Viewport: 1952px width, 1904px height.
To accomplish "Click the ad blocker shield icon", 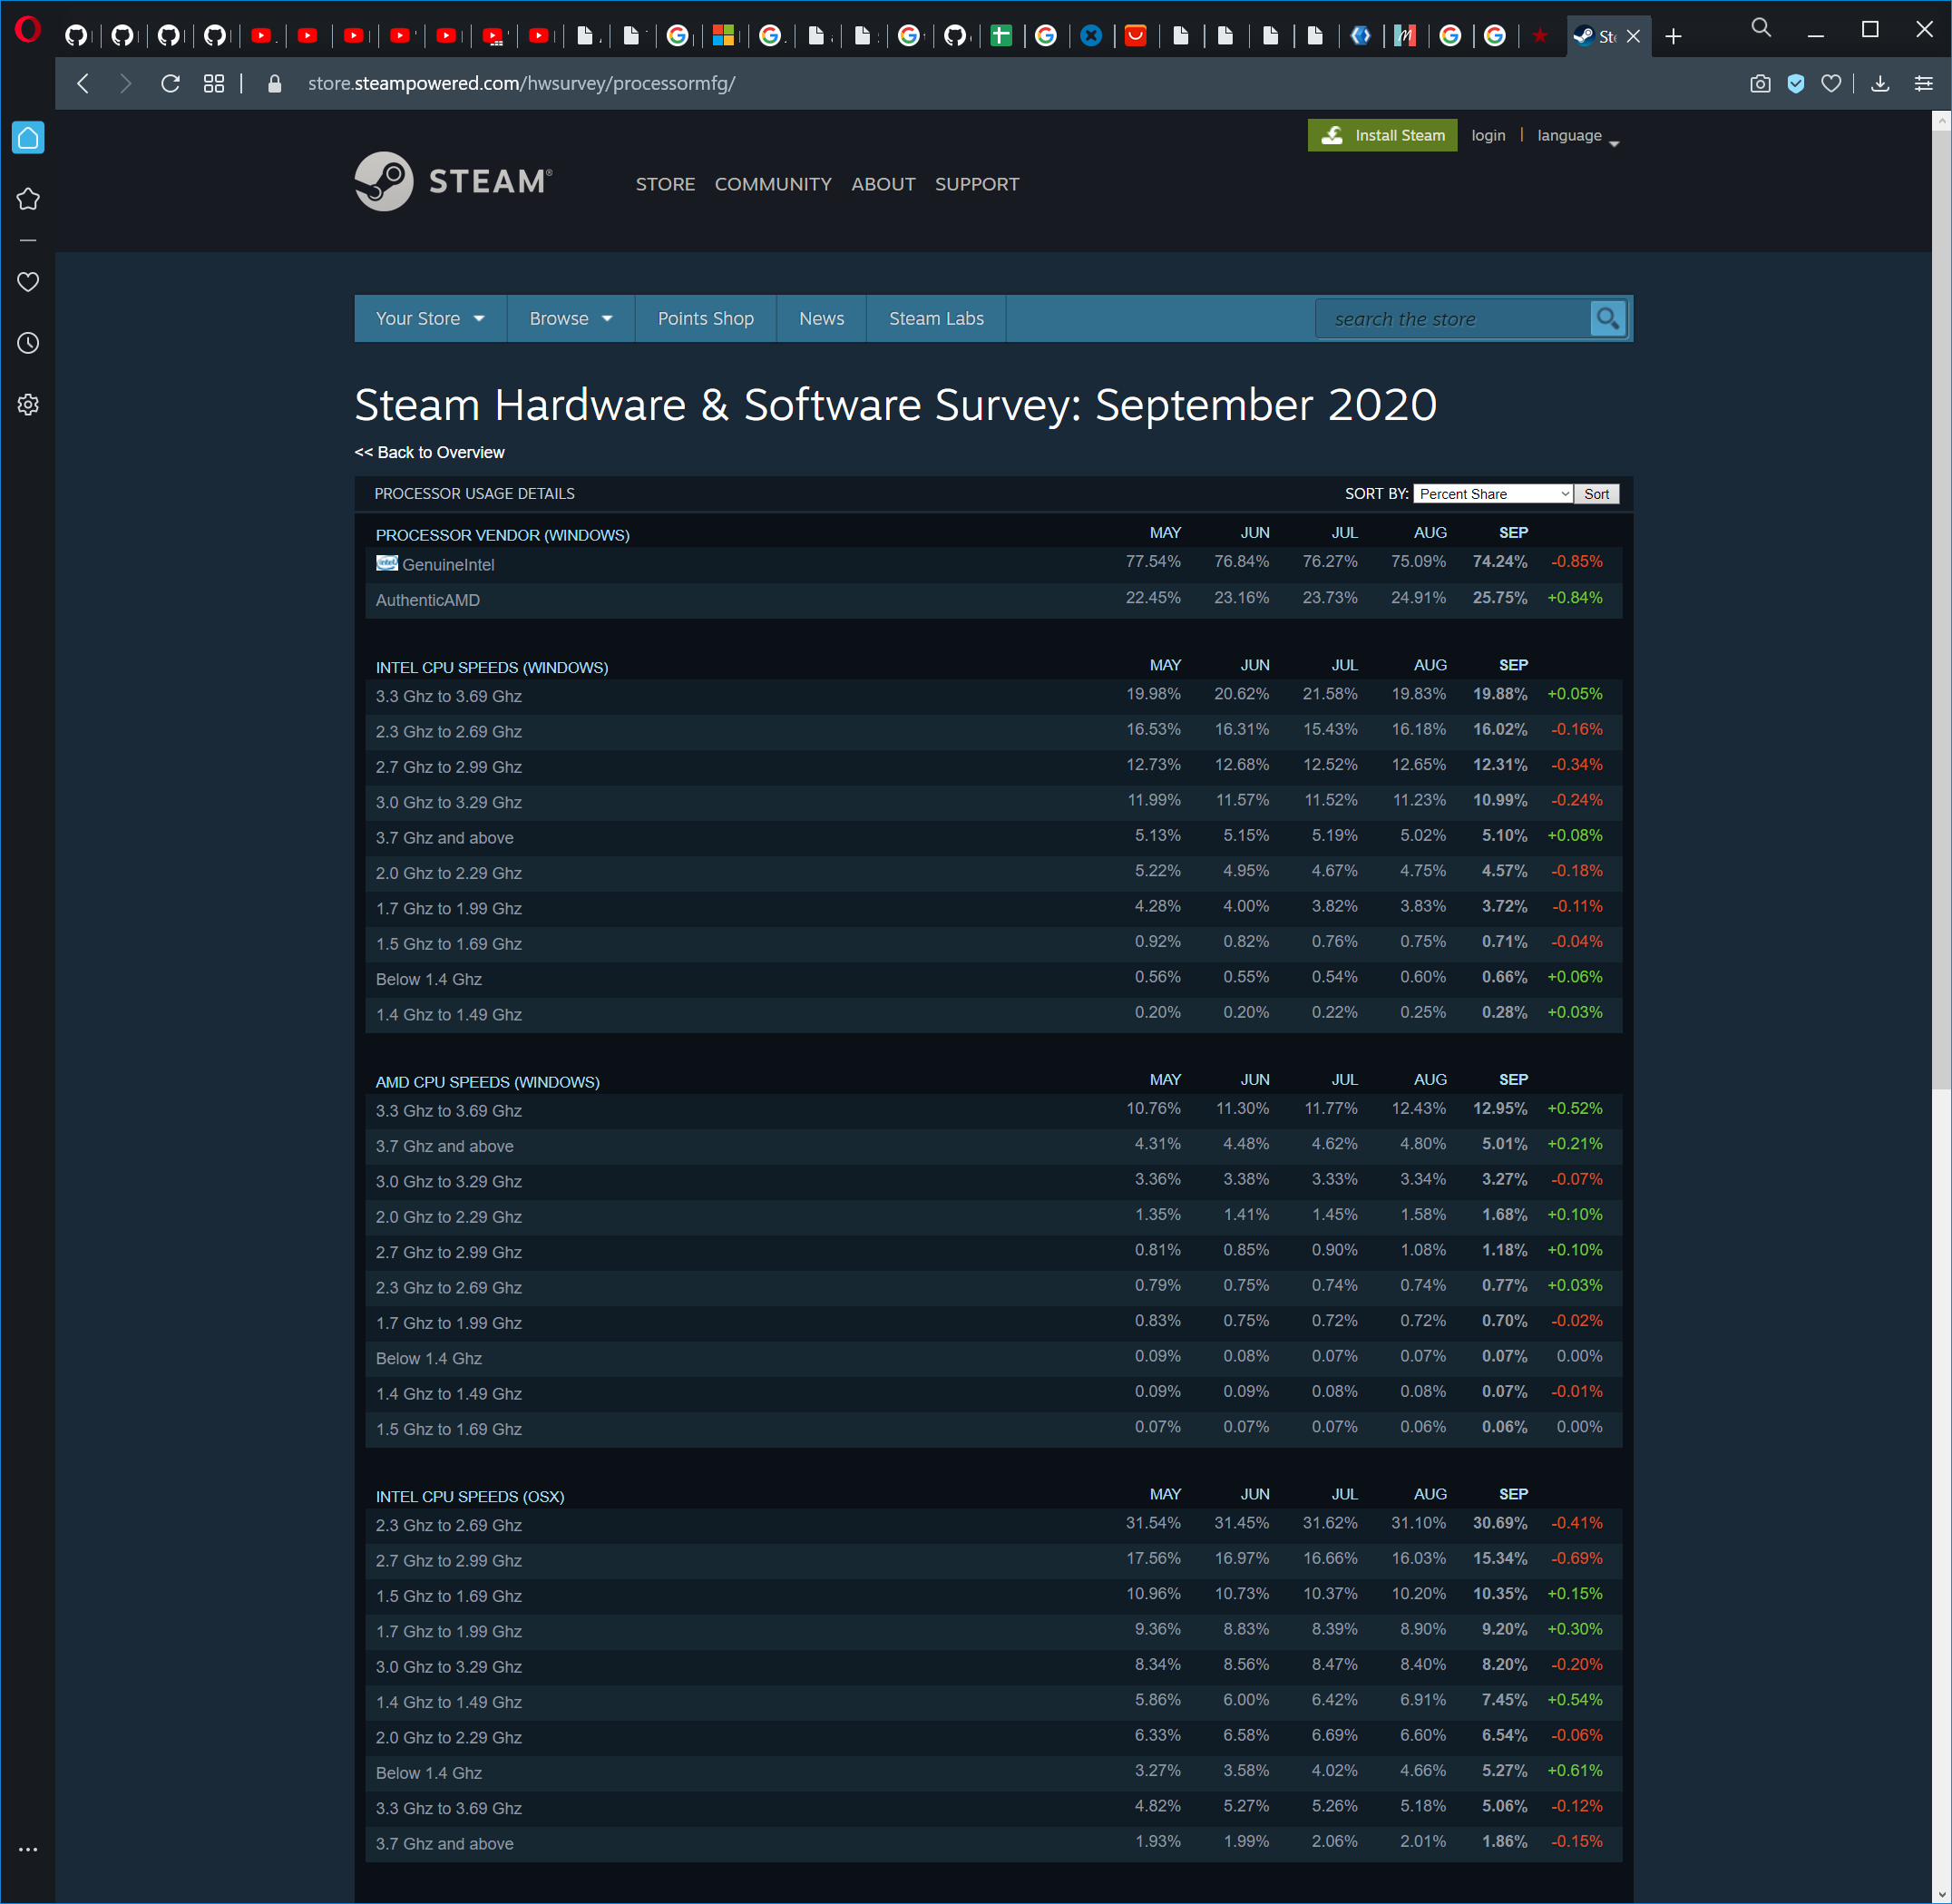I will [x=1796, y=84].
